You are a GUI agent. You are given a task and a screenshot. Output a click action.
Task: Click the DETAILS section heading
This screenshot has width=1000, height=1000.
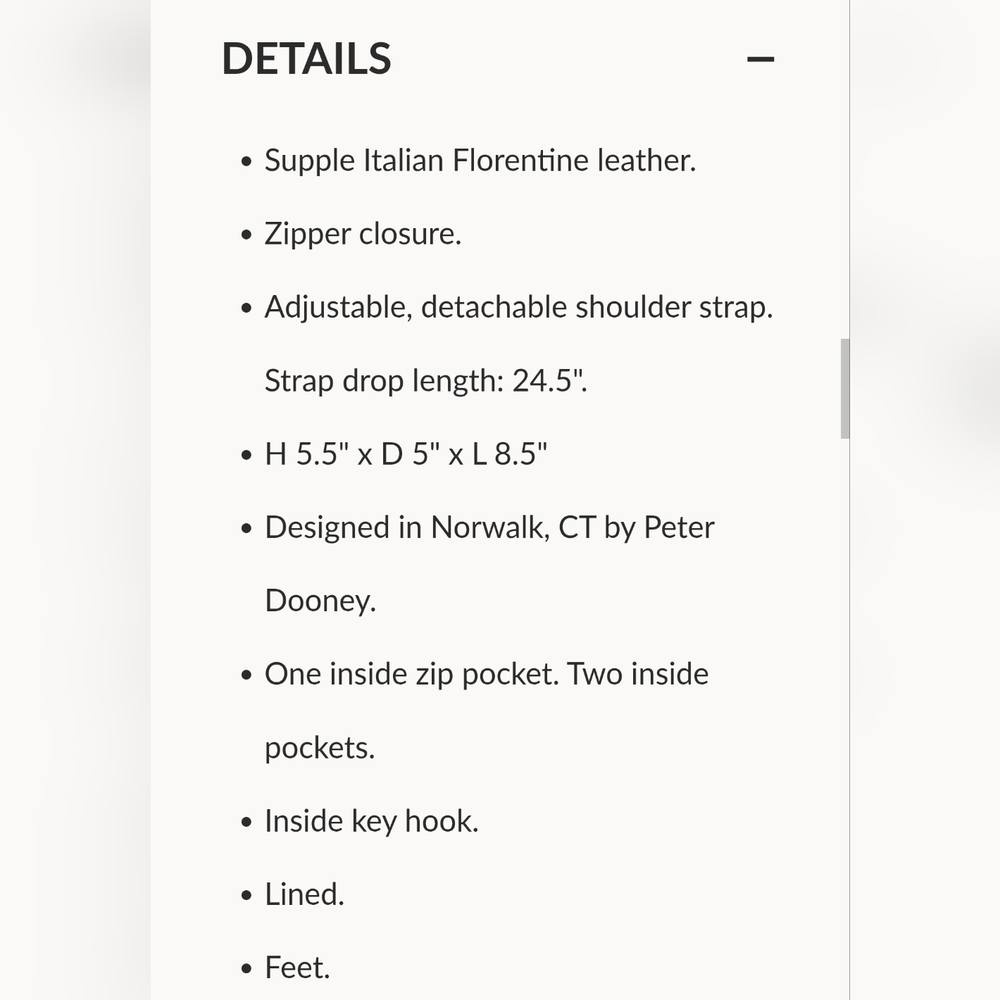click(306, 59)
